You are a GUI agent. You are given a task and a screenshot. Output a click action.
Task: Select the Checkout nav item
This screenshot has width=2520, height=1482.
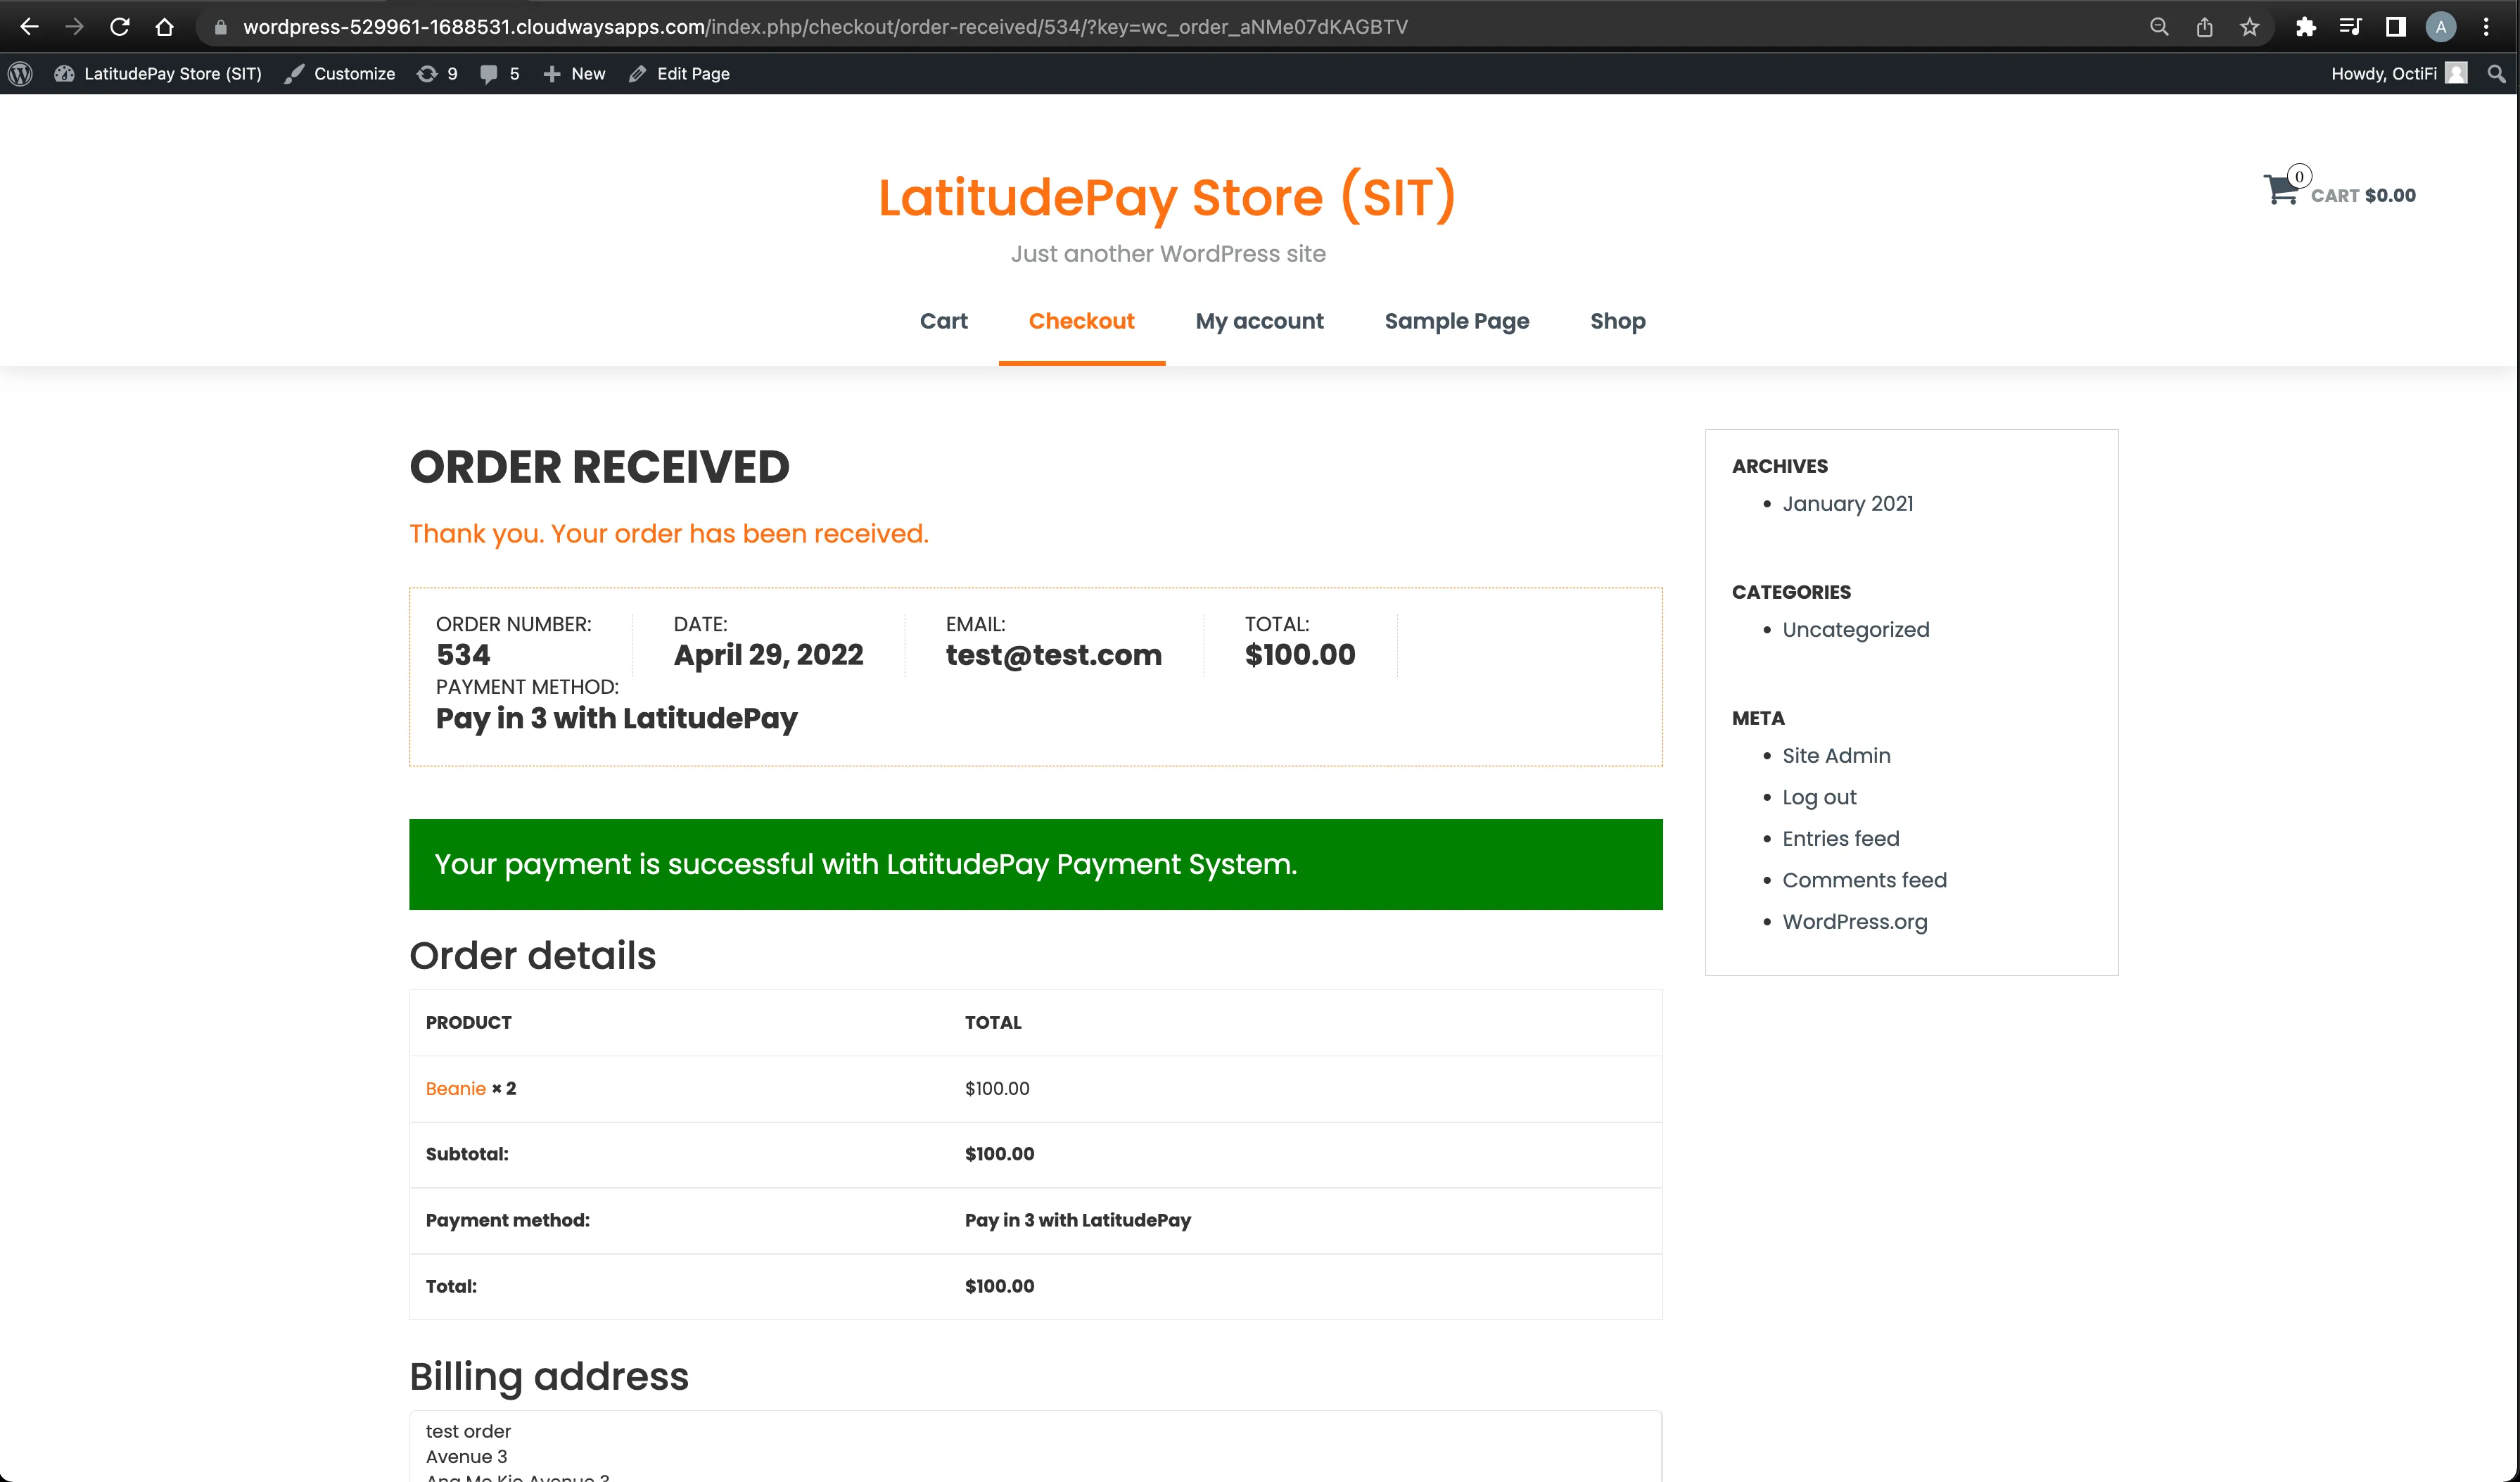tap(1081, 321)
